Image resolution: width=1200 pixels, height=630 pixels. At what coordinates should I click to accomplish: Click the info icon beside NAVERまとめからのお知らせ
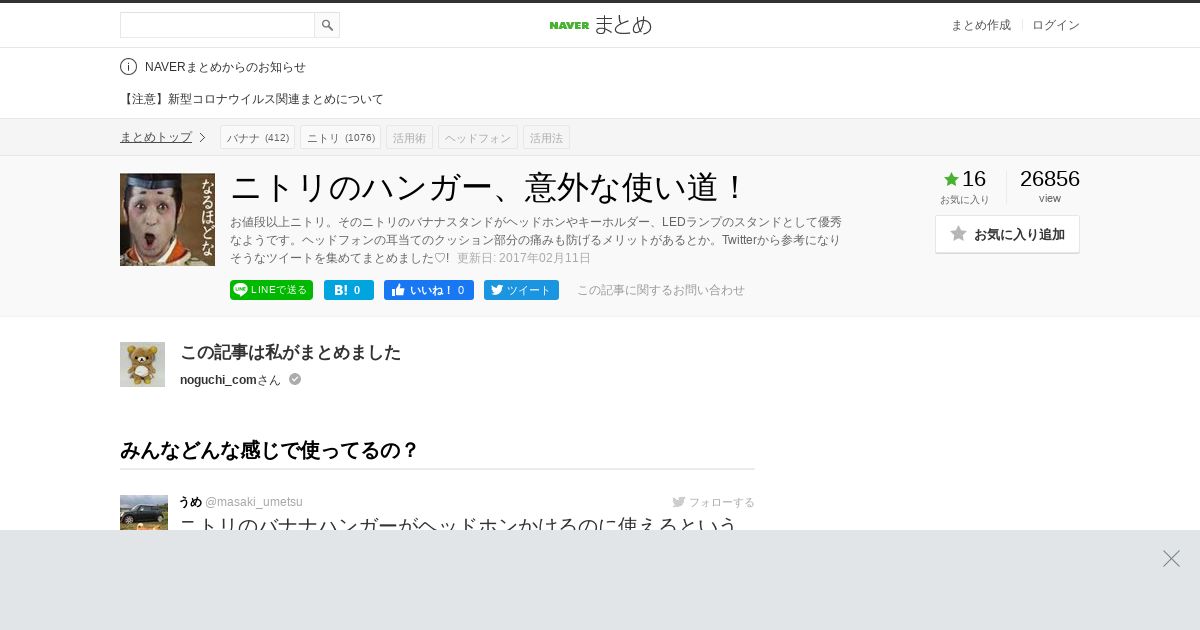click(x=128, y=67)
